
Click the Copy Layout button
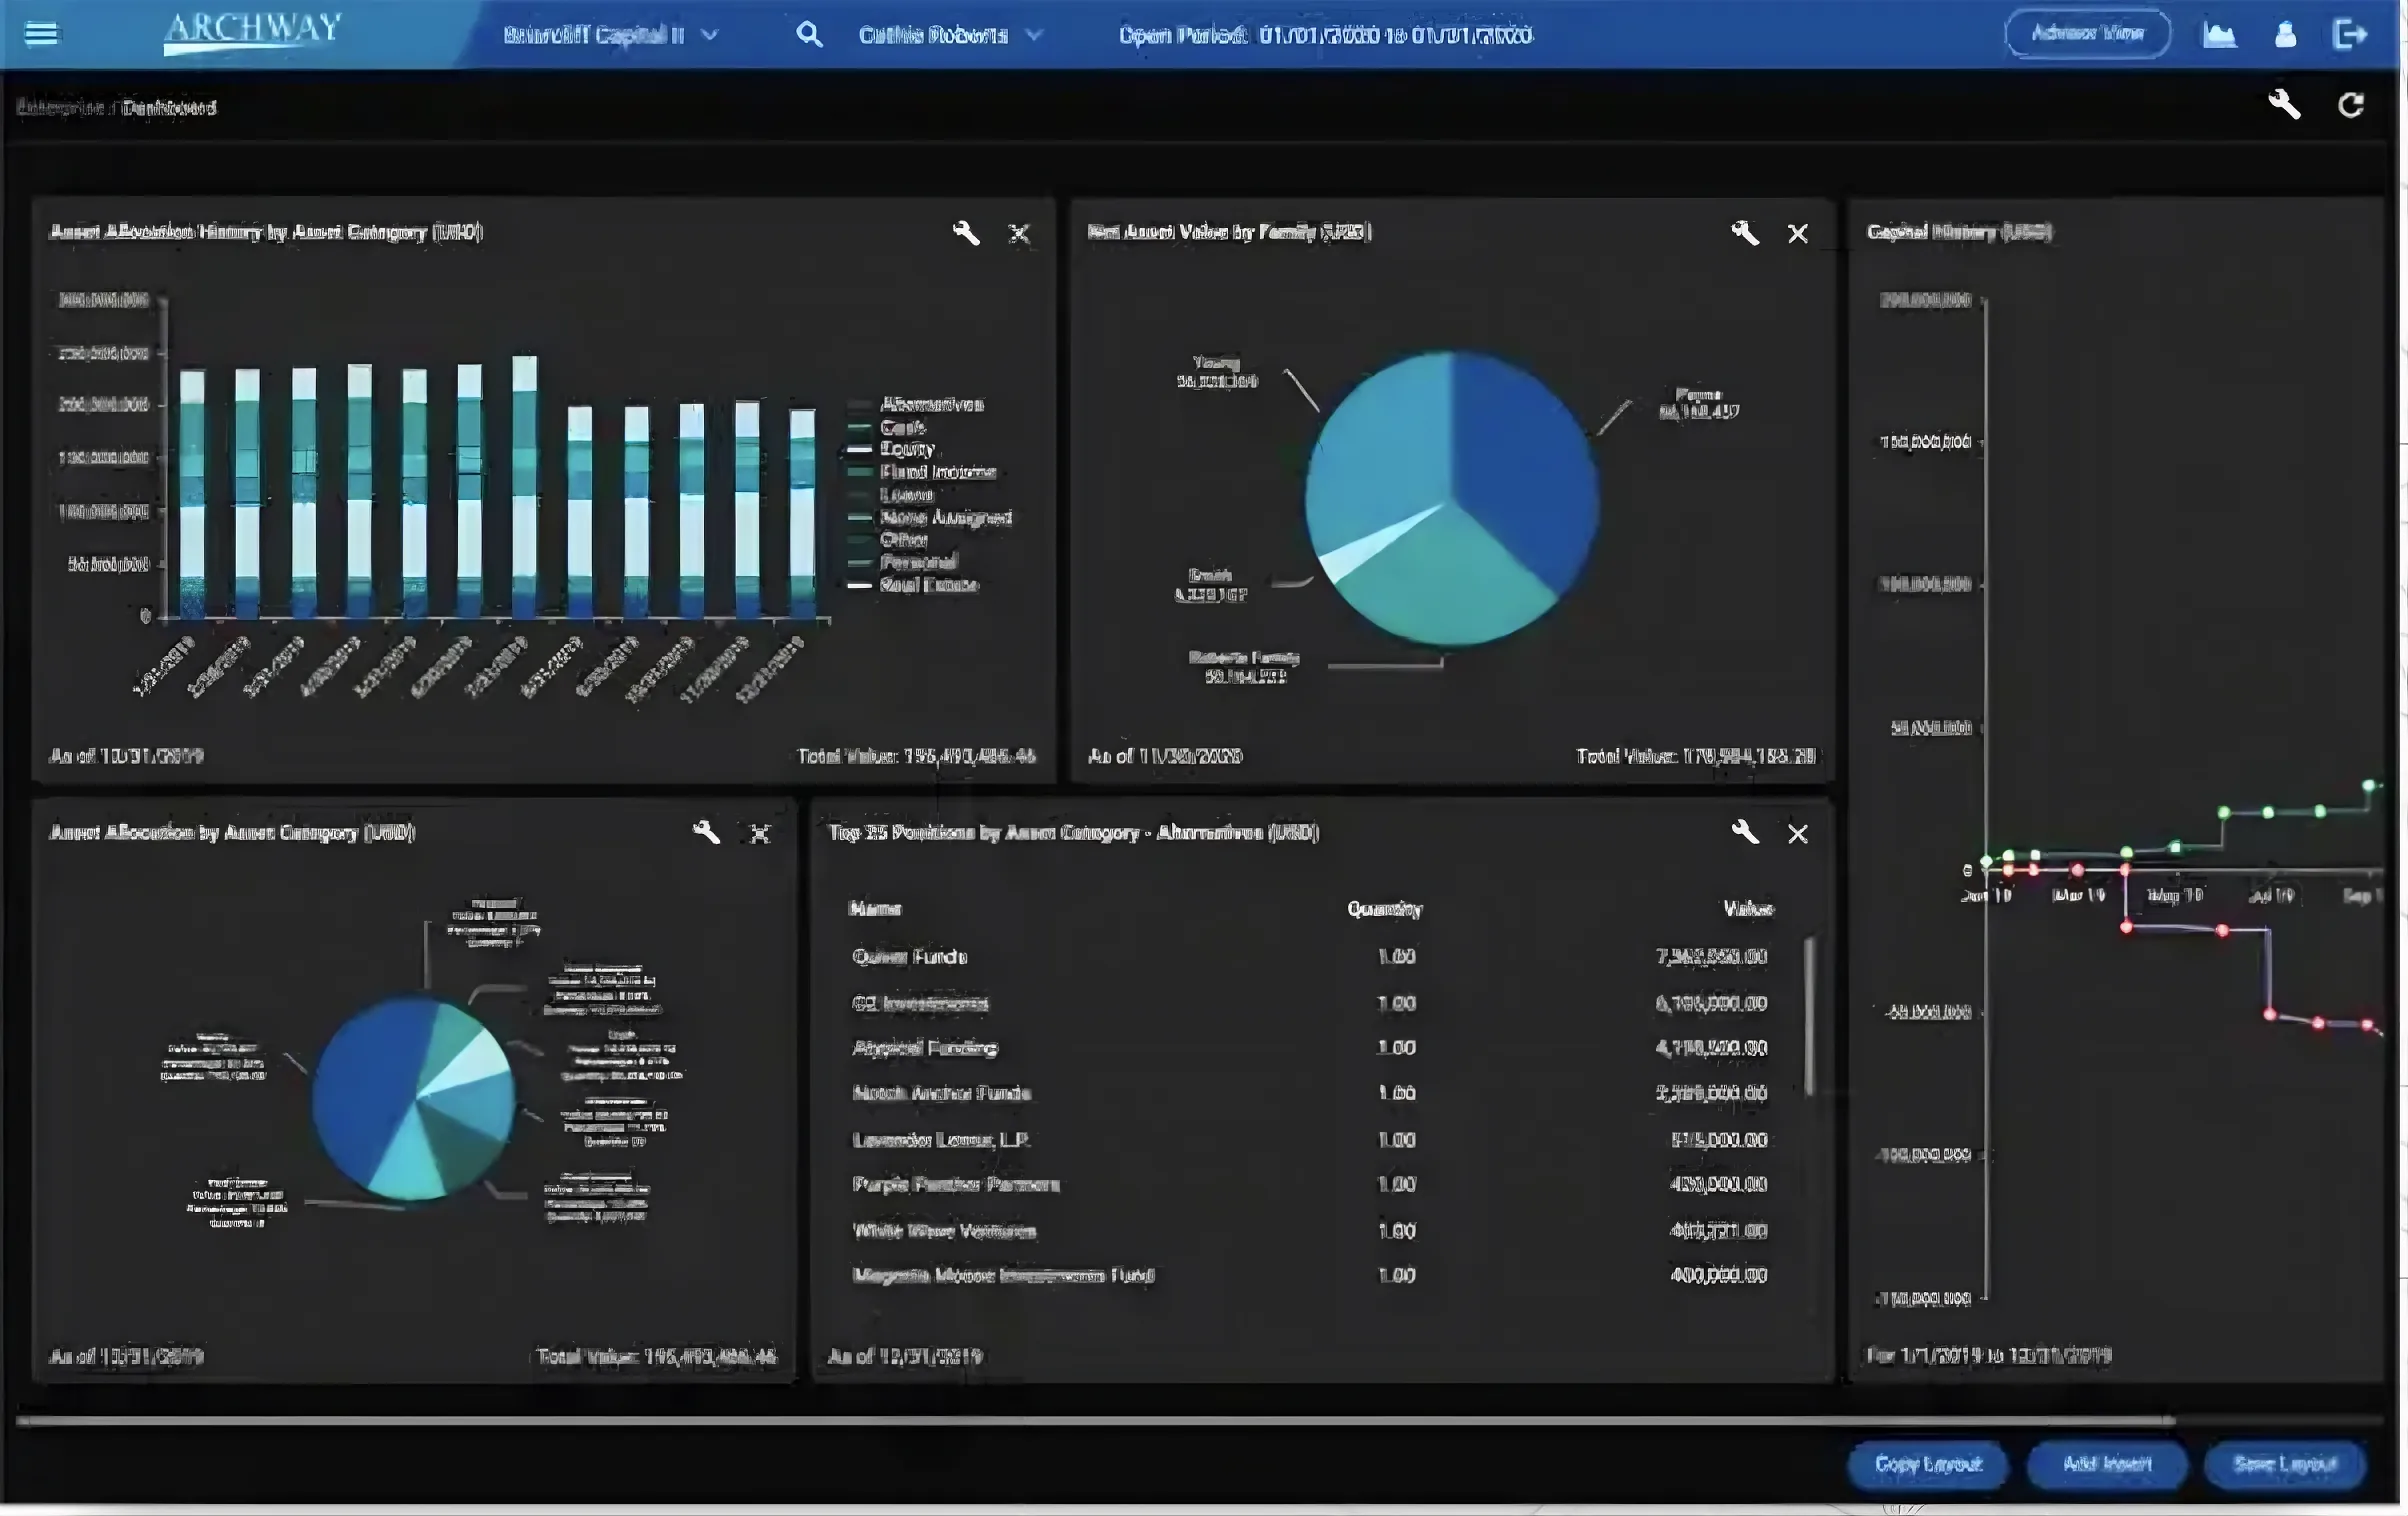pyautogui.click(x=1927, y=1464)
